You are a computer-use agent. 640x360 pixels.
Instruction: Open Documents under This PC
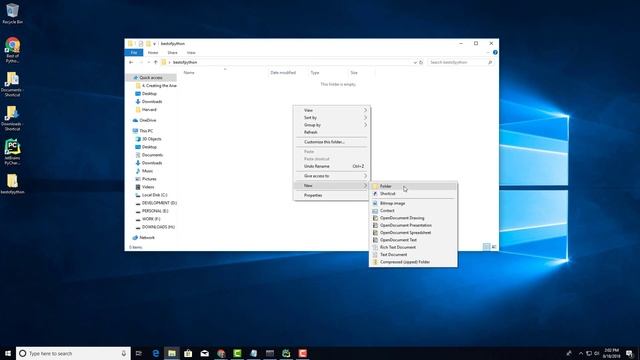tap(152, 155)
